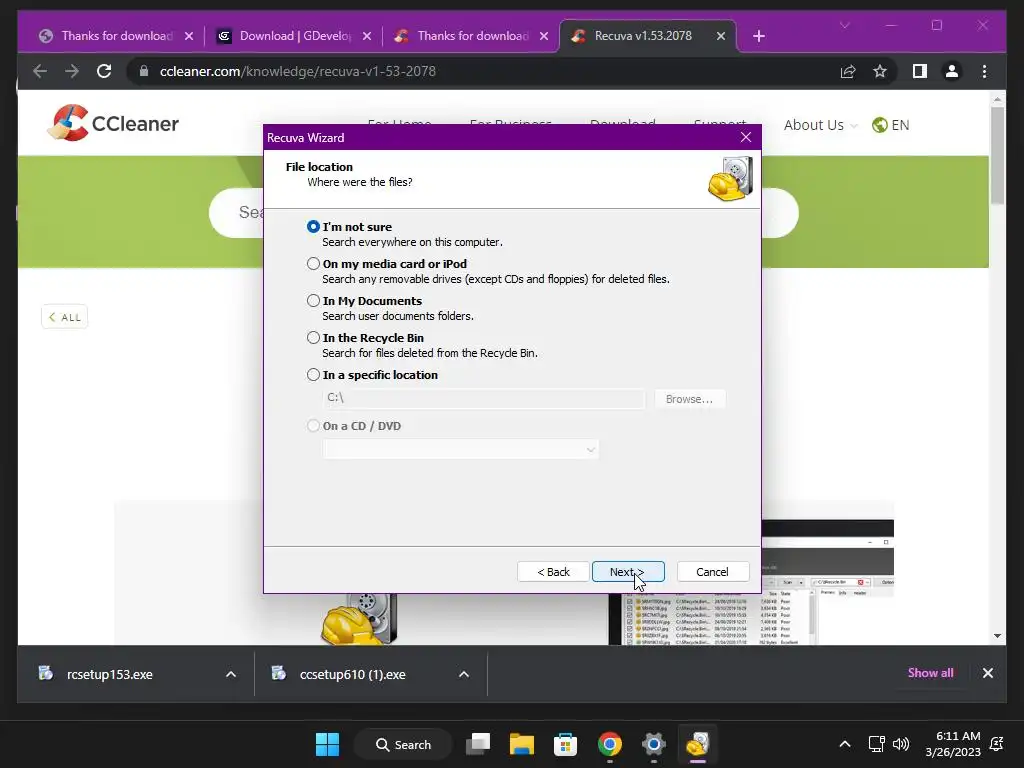The height and width of the screenshot is (768, 1024).
Task: Open the About Us menu on CCleaner site
Action: 820,125
